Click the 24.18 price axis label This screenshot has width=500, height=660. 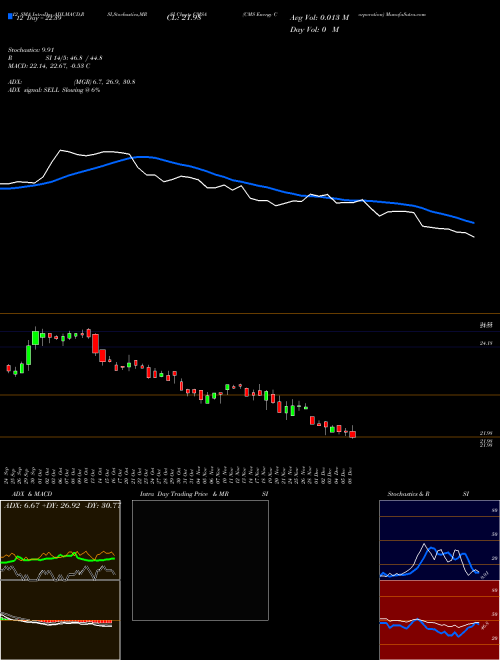coord(486,343)
